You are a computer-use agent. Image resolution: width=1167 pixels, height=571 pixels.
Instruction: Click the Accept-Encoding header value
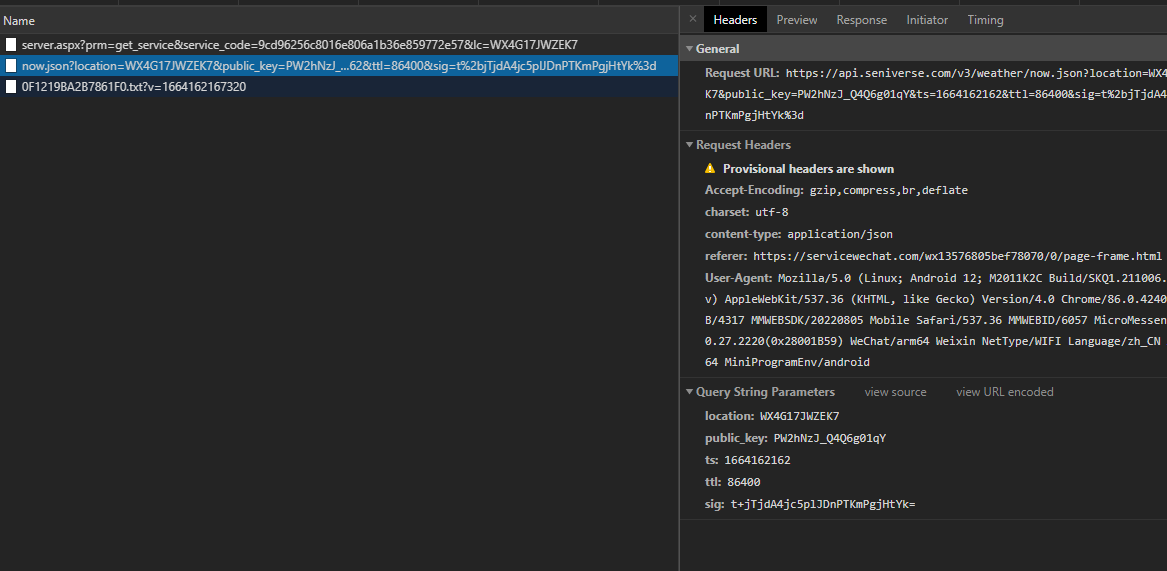coord(889,191)
